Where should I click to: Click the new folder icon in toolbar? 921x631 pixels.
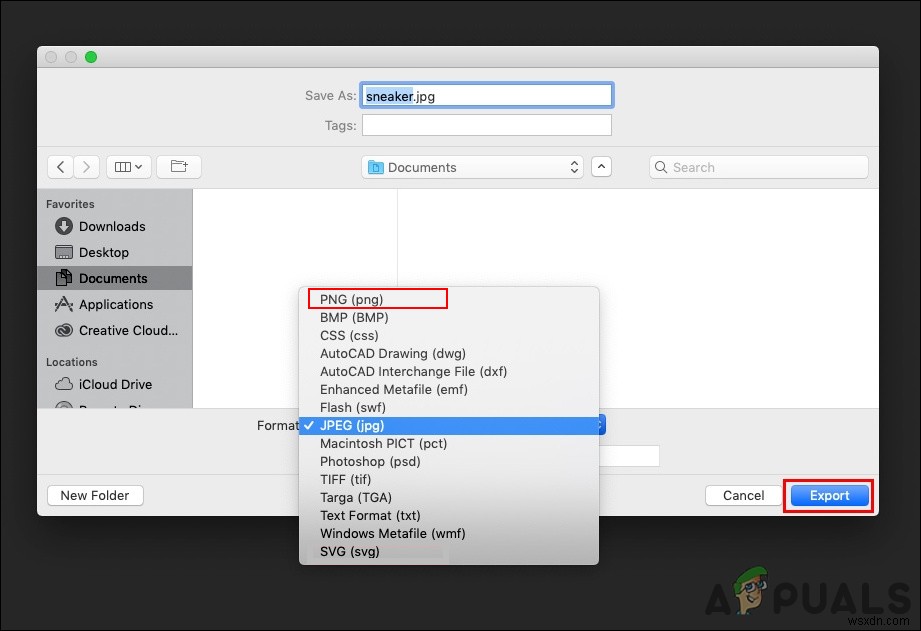179,167
